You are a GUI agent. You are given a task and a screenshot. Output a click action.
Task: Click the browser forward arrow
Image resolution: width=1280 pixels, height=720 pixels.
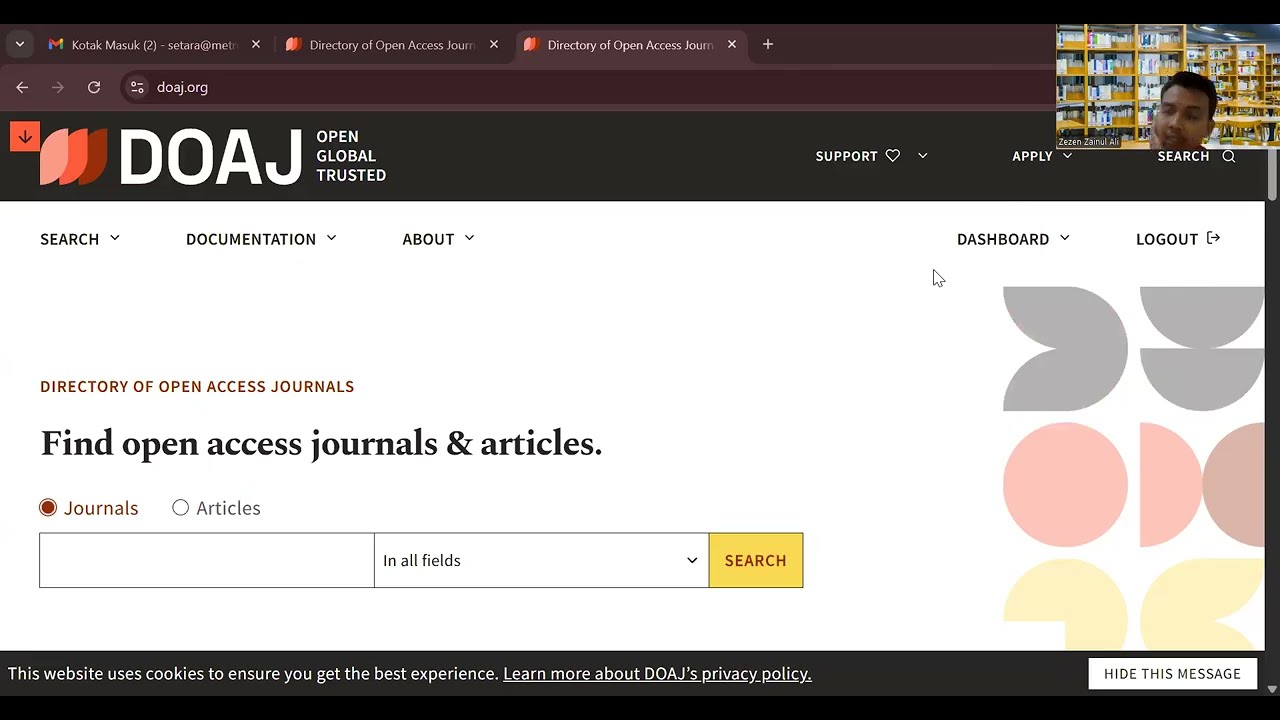[x=58, y=87]
